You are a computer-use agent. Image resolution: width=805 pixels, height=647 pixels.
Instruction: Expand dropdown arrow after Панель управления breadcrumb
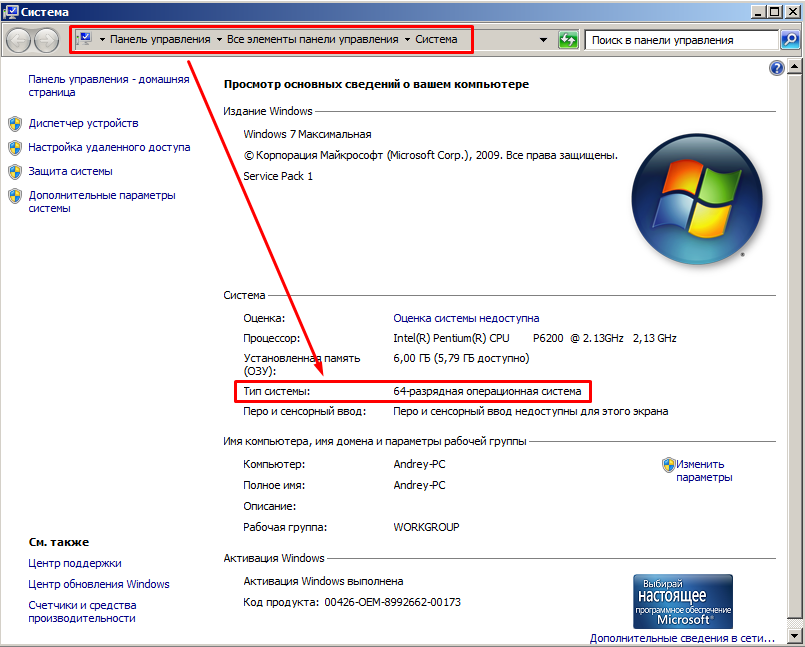coord(219,40)
